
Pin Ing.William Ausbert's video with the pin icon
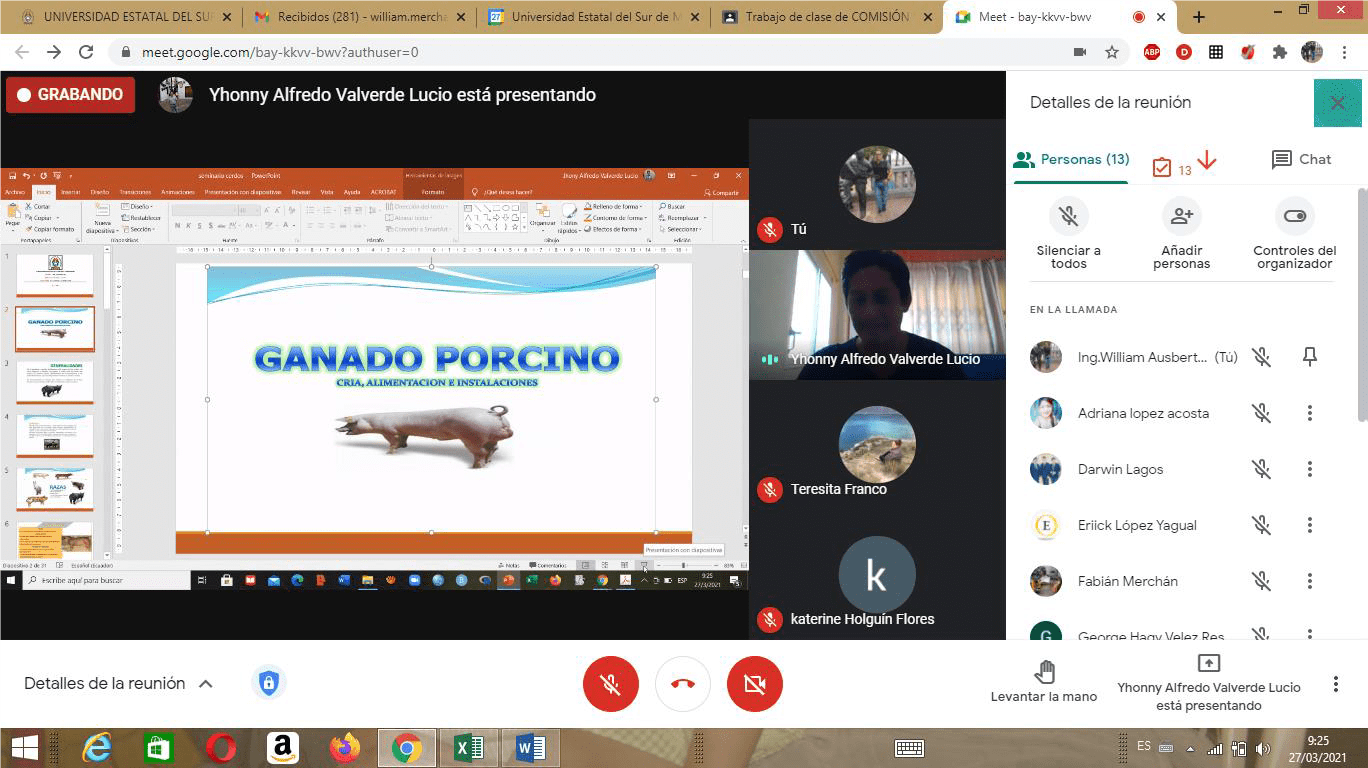[x=1310, y=357]
